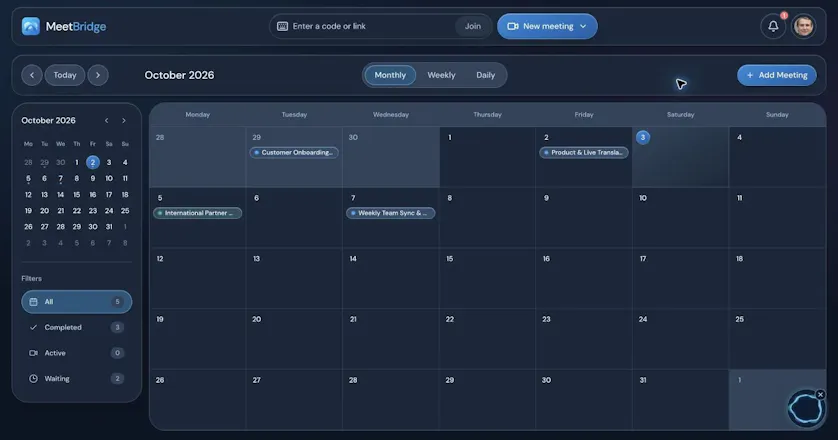Open the user profile avatar
This screenshot has width=838, height=440.
tap(803, 26)
